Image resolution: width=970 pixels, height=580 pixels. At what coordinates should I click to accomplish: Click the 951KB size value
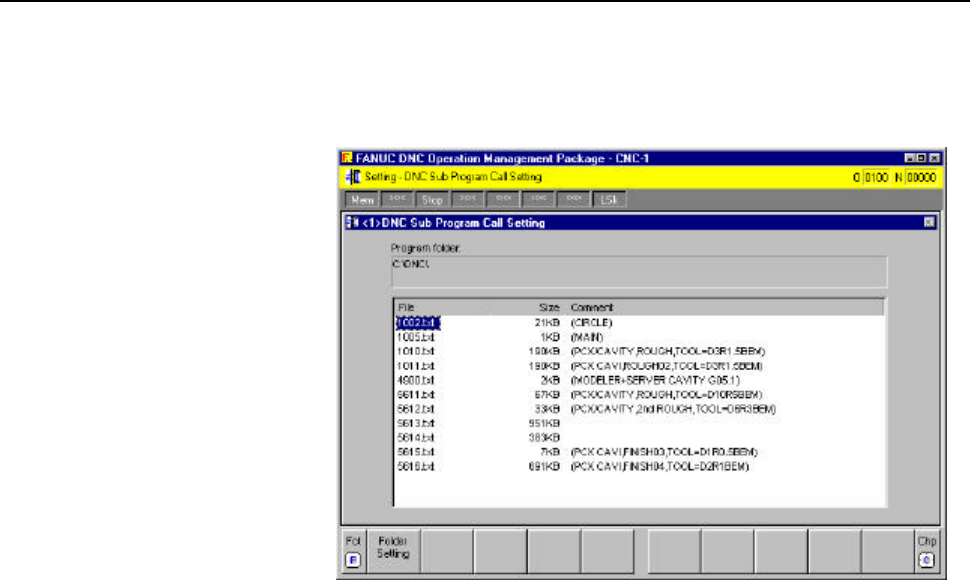[x=544, y=424]
